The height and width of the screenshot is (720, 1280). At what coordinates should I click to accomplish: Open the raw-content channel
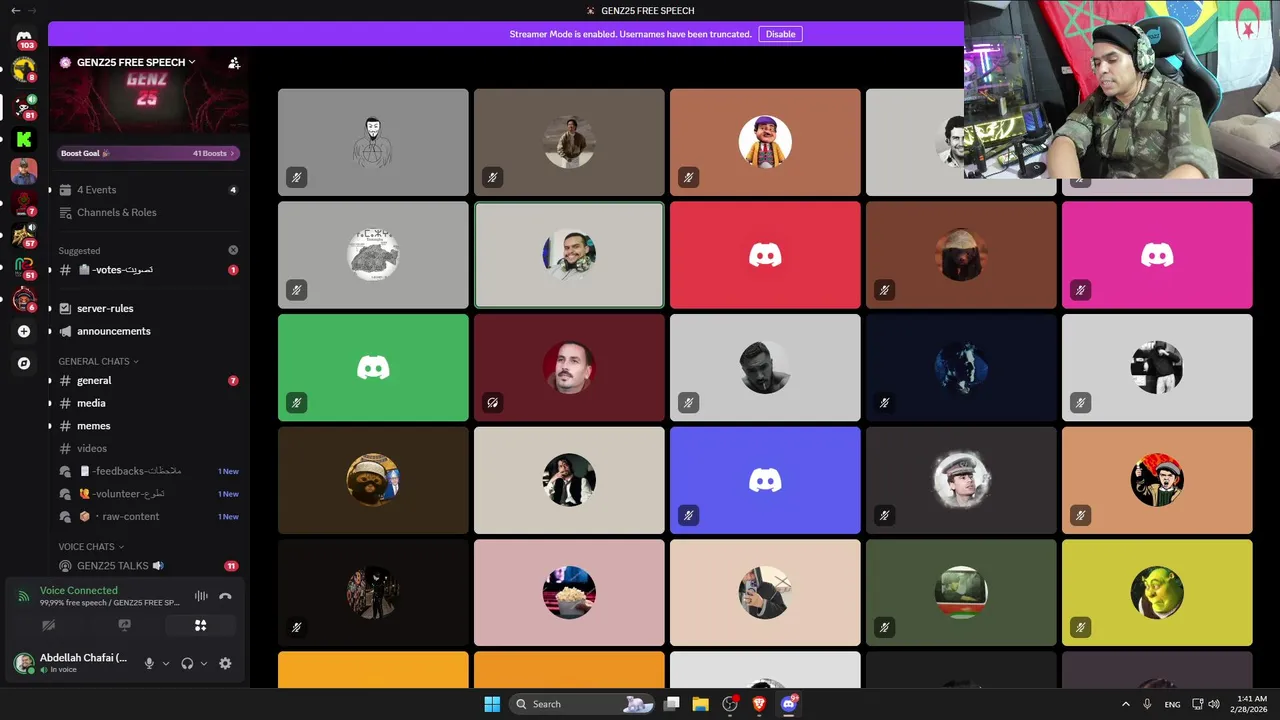[x=148, y=516]
